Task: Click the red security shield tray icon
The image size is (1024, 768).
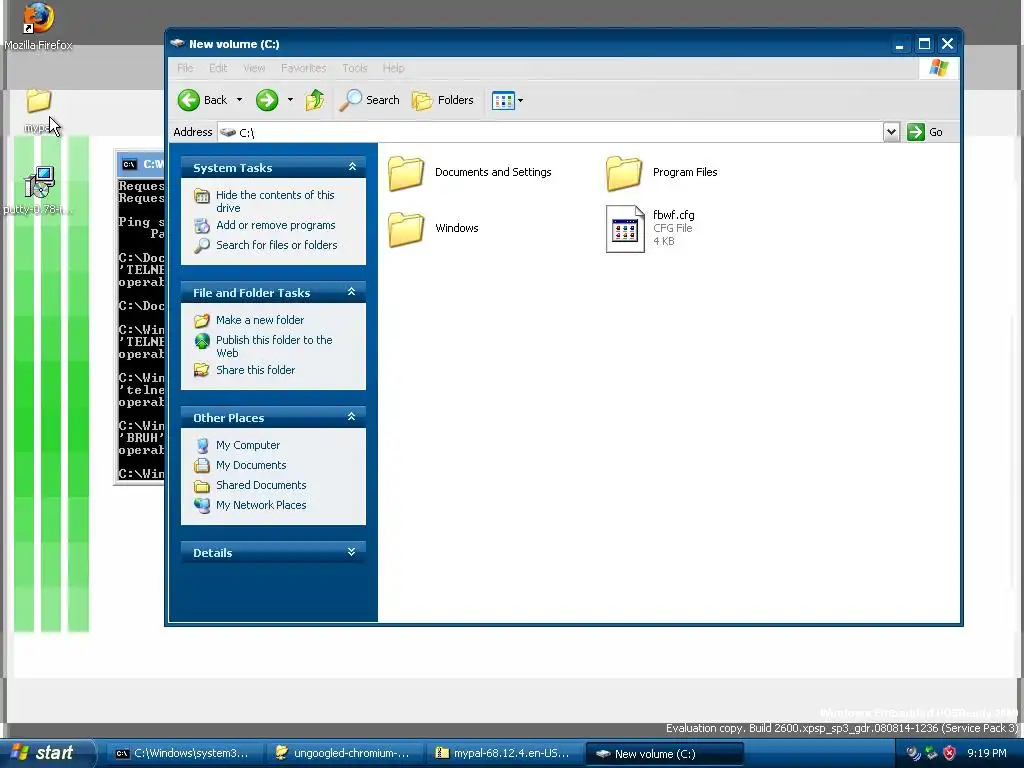Action: [x=950, y=753]
